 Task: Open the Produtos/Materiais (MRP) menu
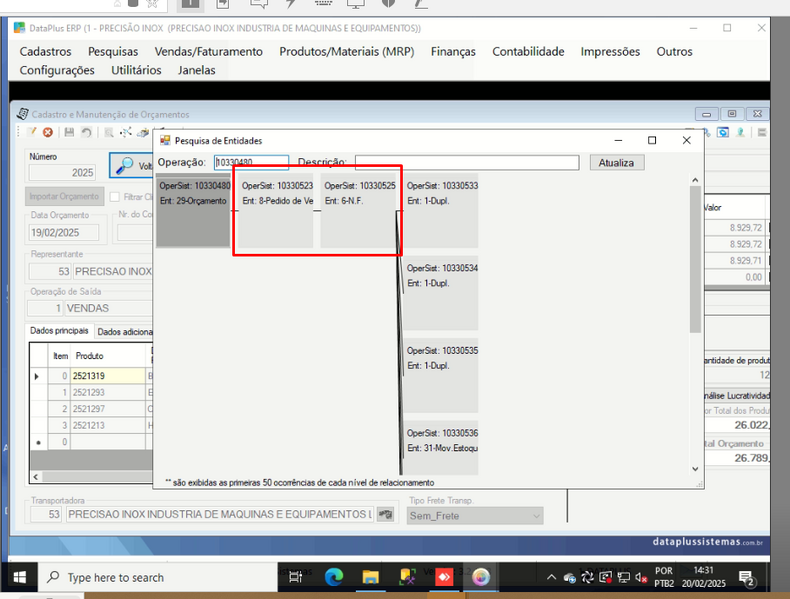click(x=347, y=51)
